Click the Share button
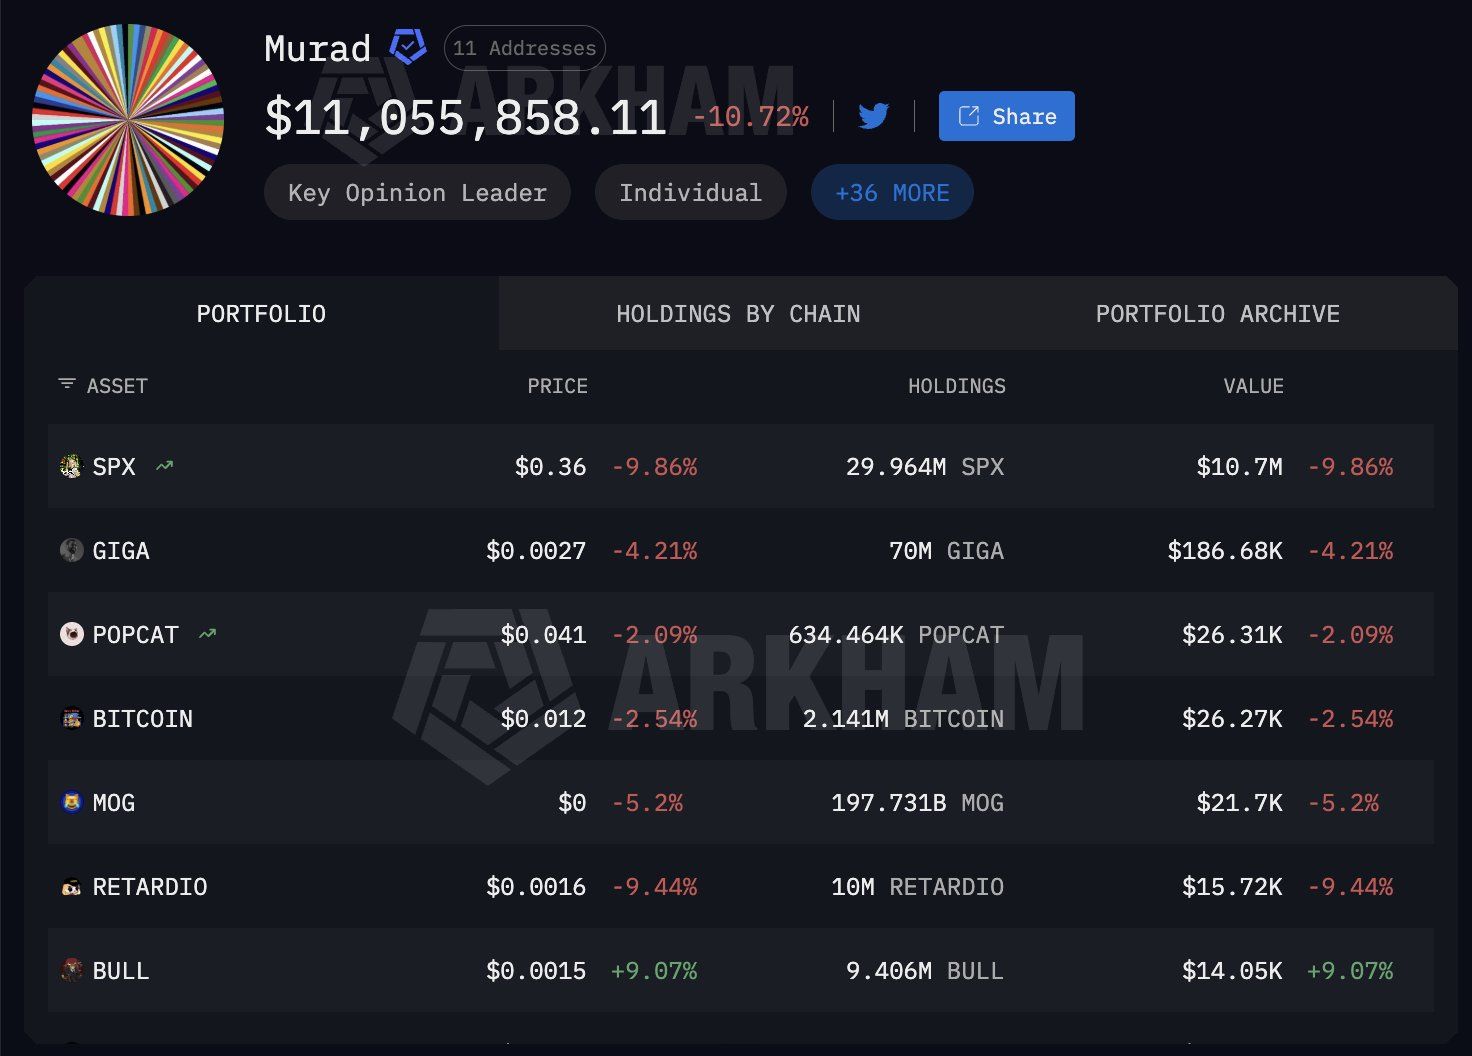This screenshot has height=1056, width=1472. [1006, 116]
